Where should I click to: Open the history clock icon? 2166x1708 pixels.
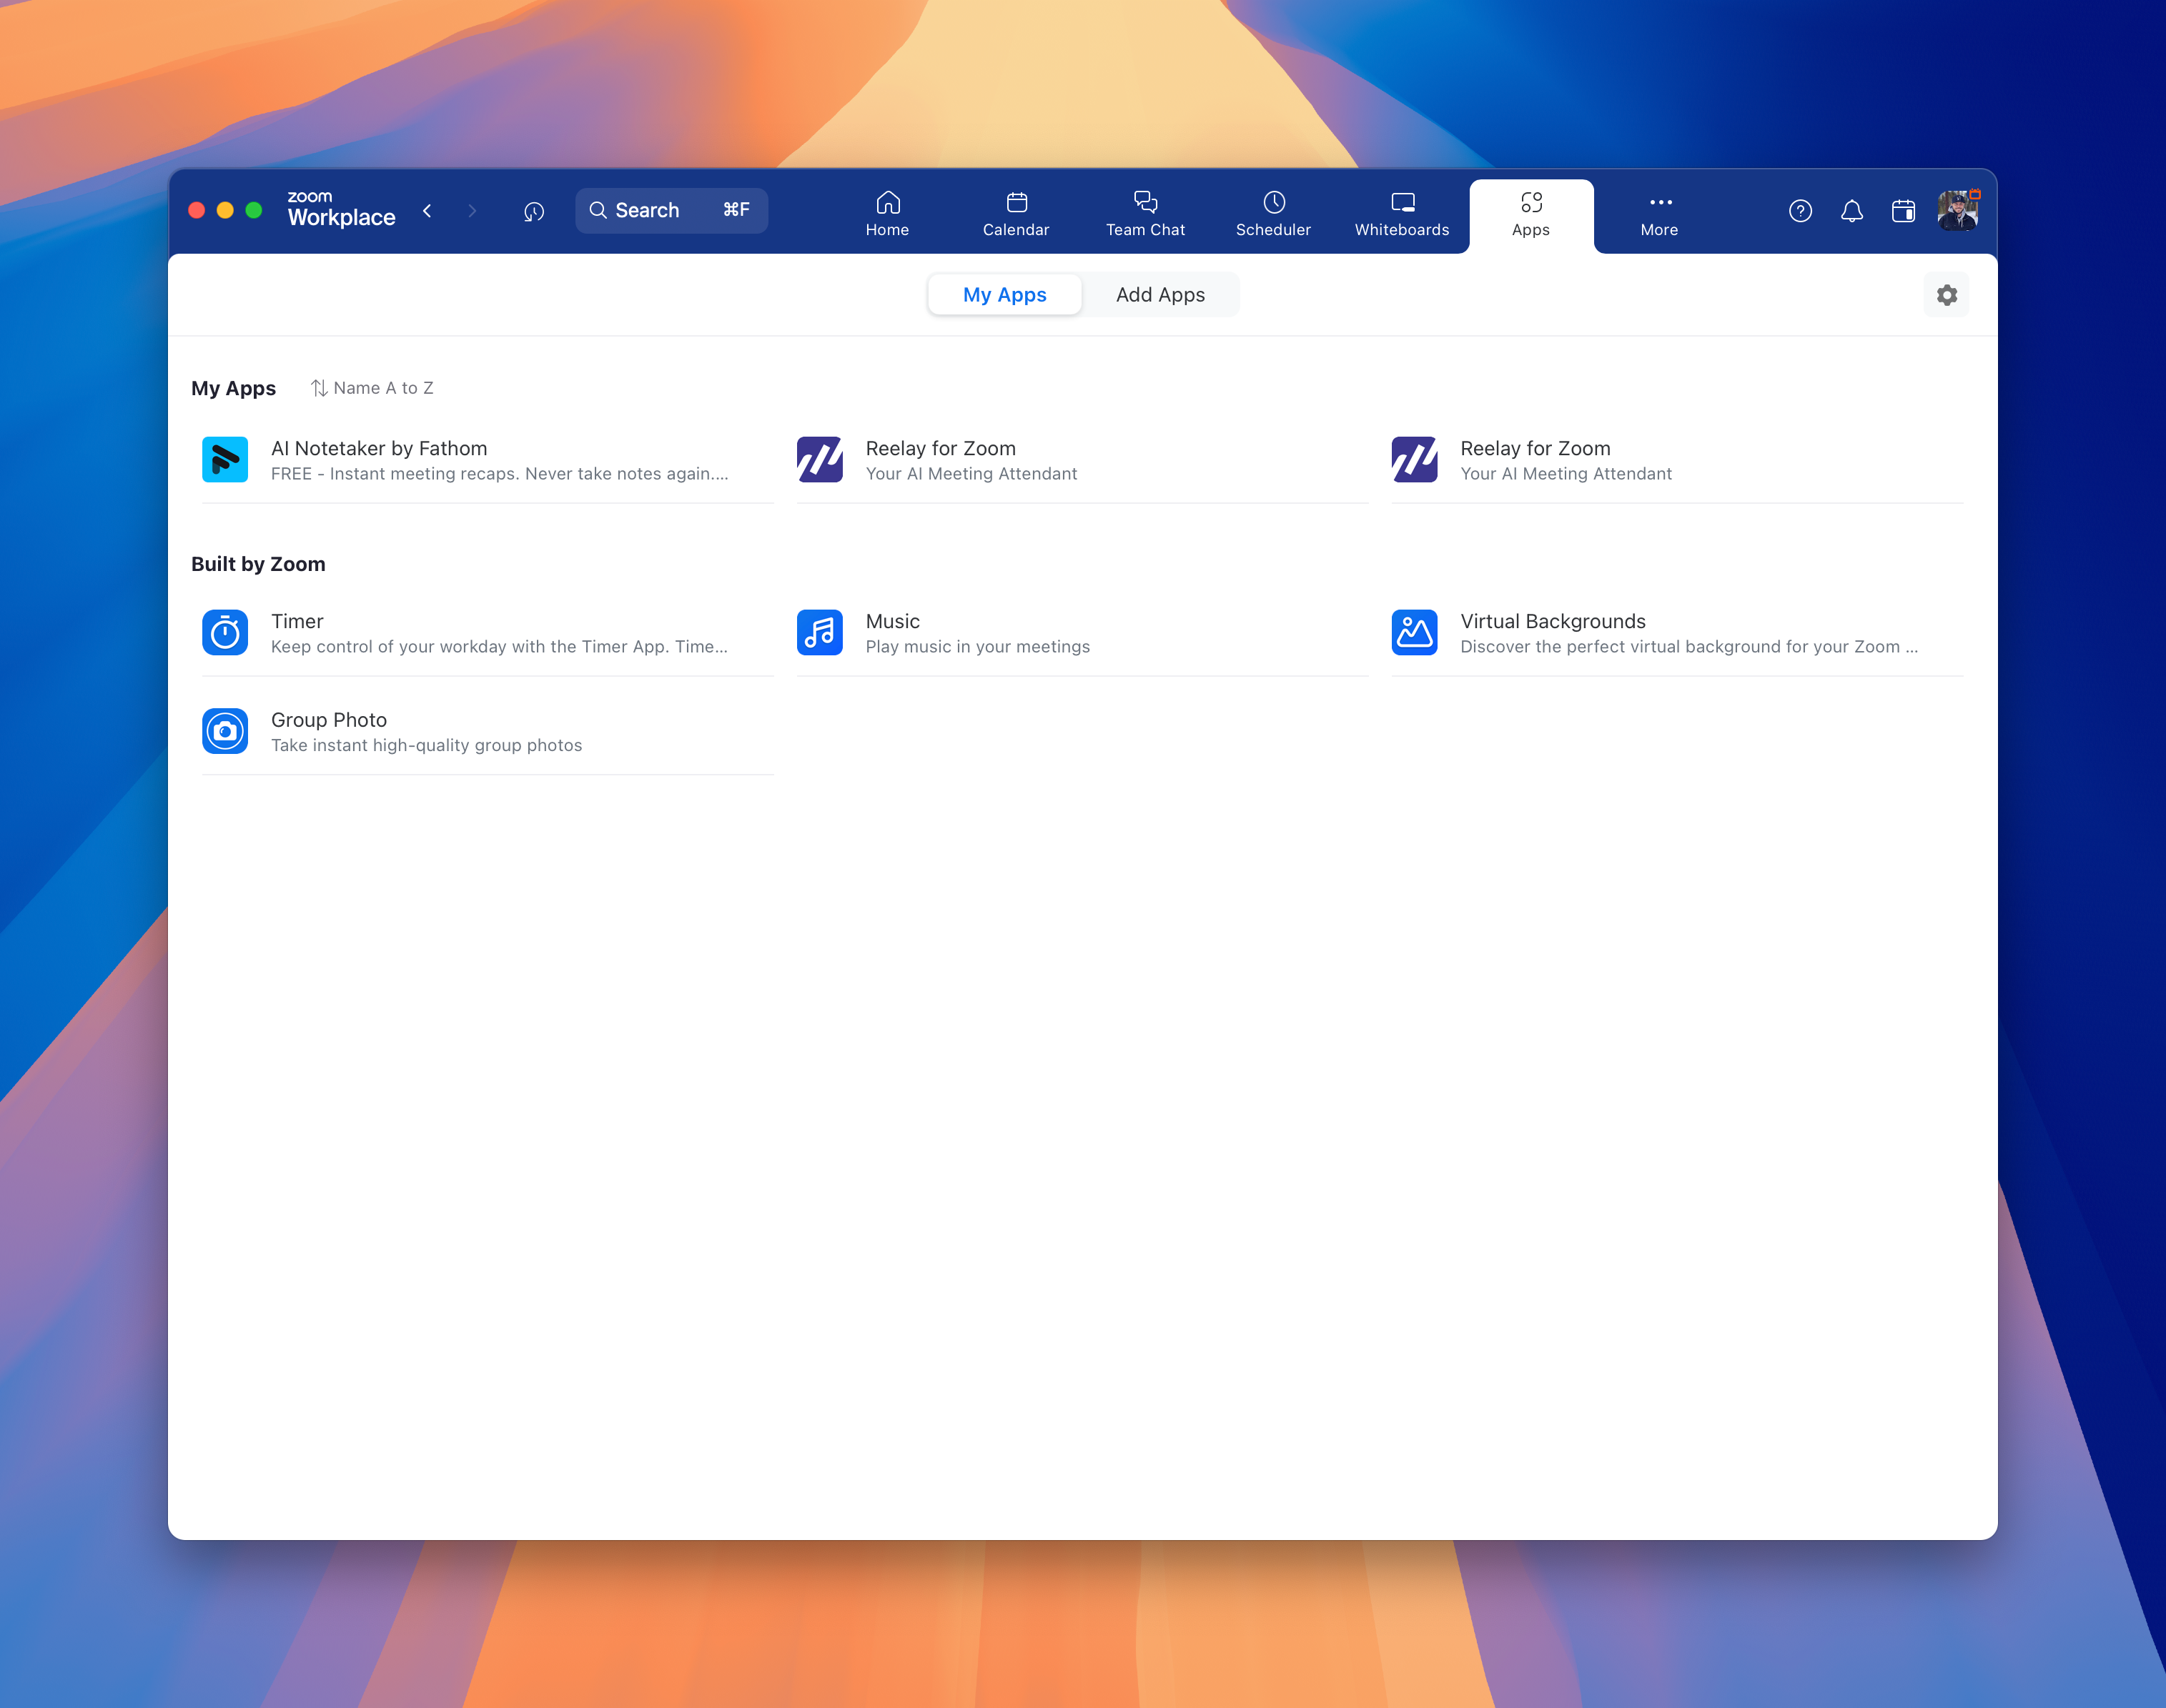[x=534, y=211]
